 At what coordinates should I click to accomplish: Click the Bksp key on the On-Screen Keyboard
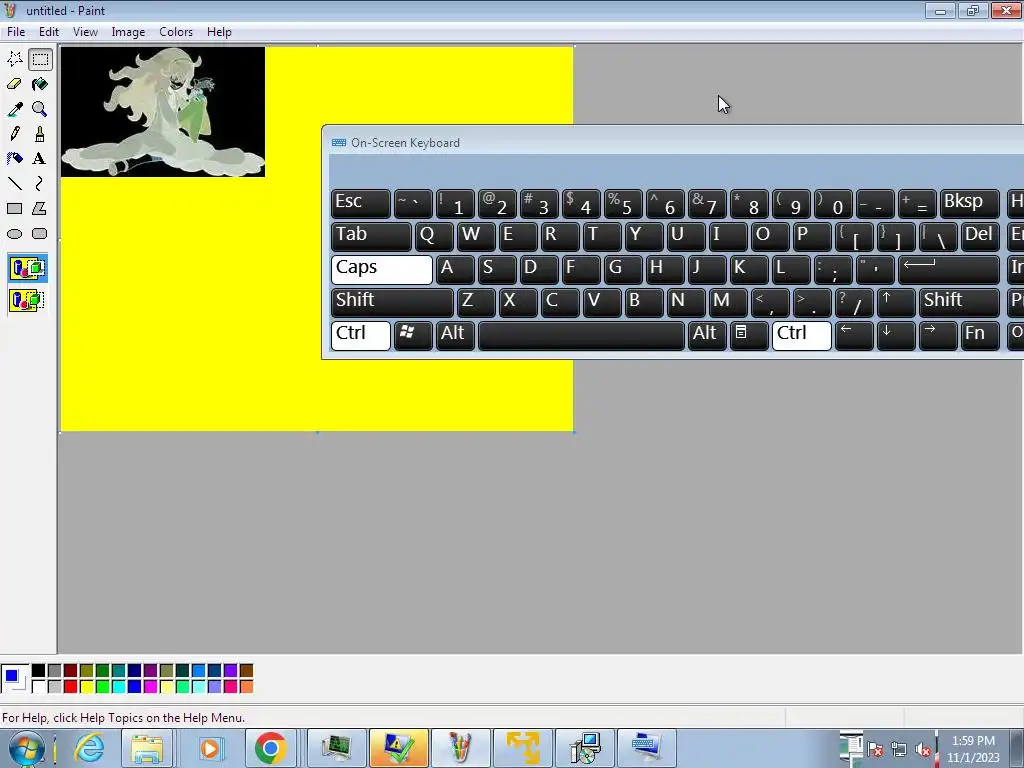tap(969, 204)
